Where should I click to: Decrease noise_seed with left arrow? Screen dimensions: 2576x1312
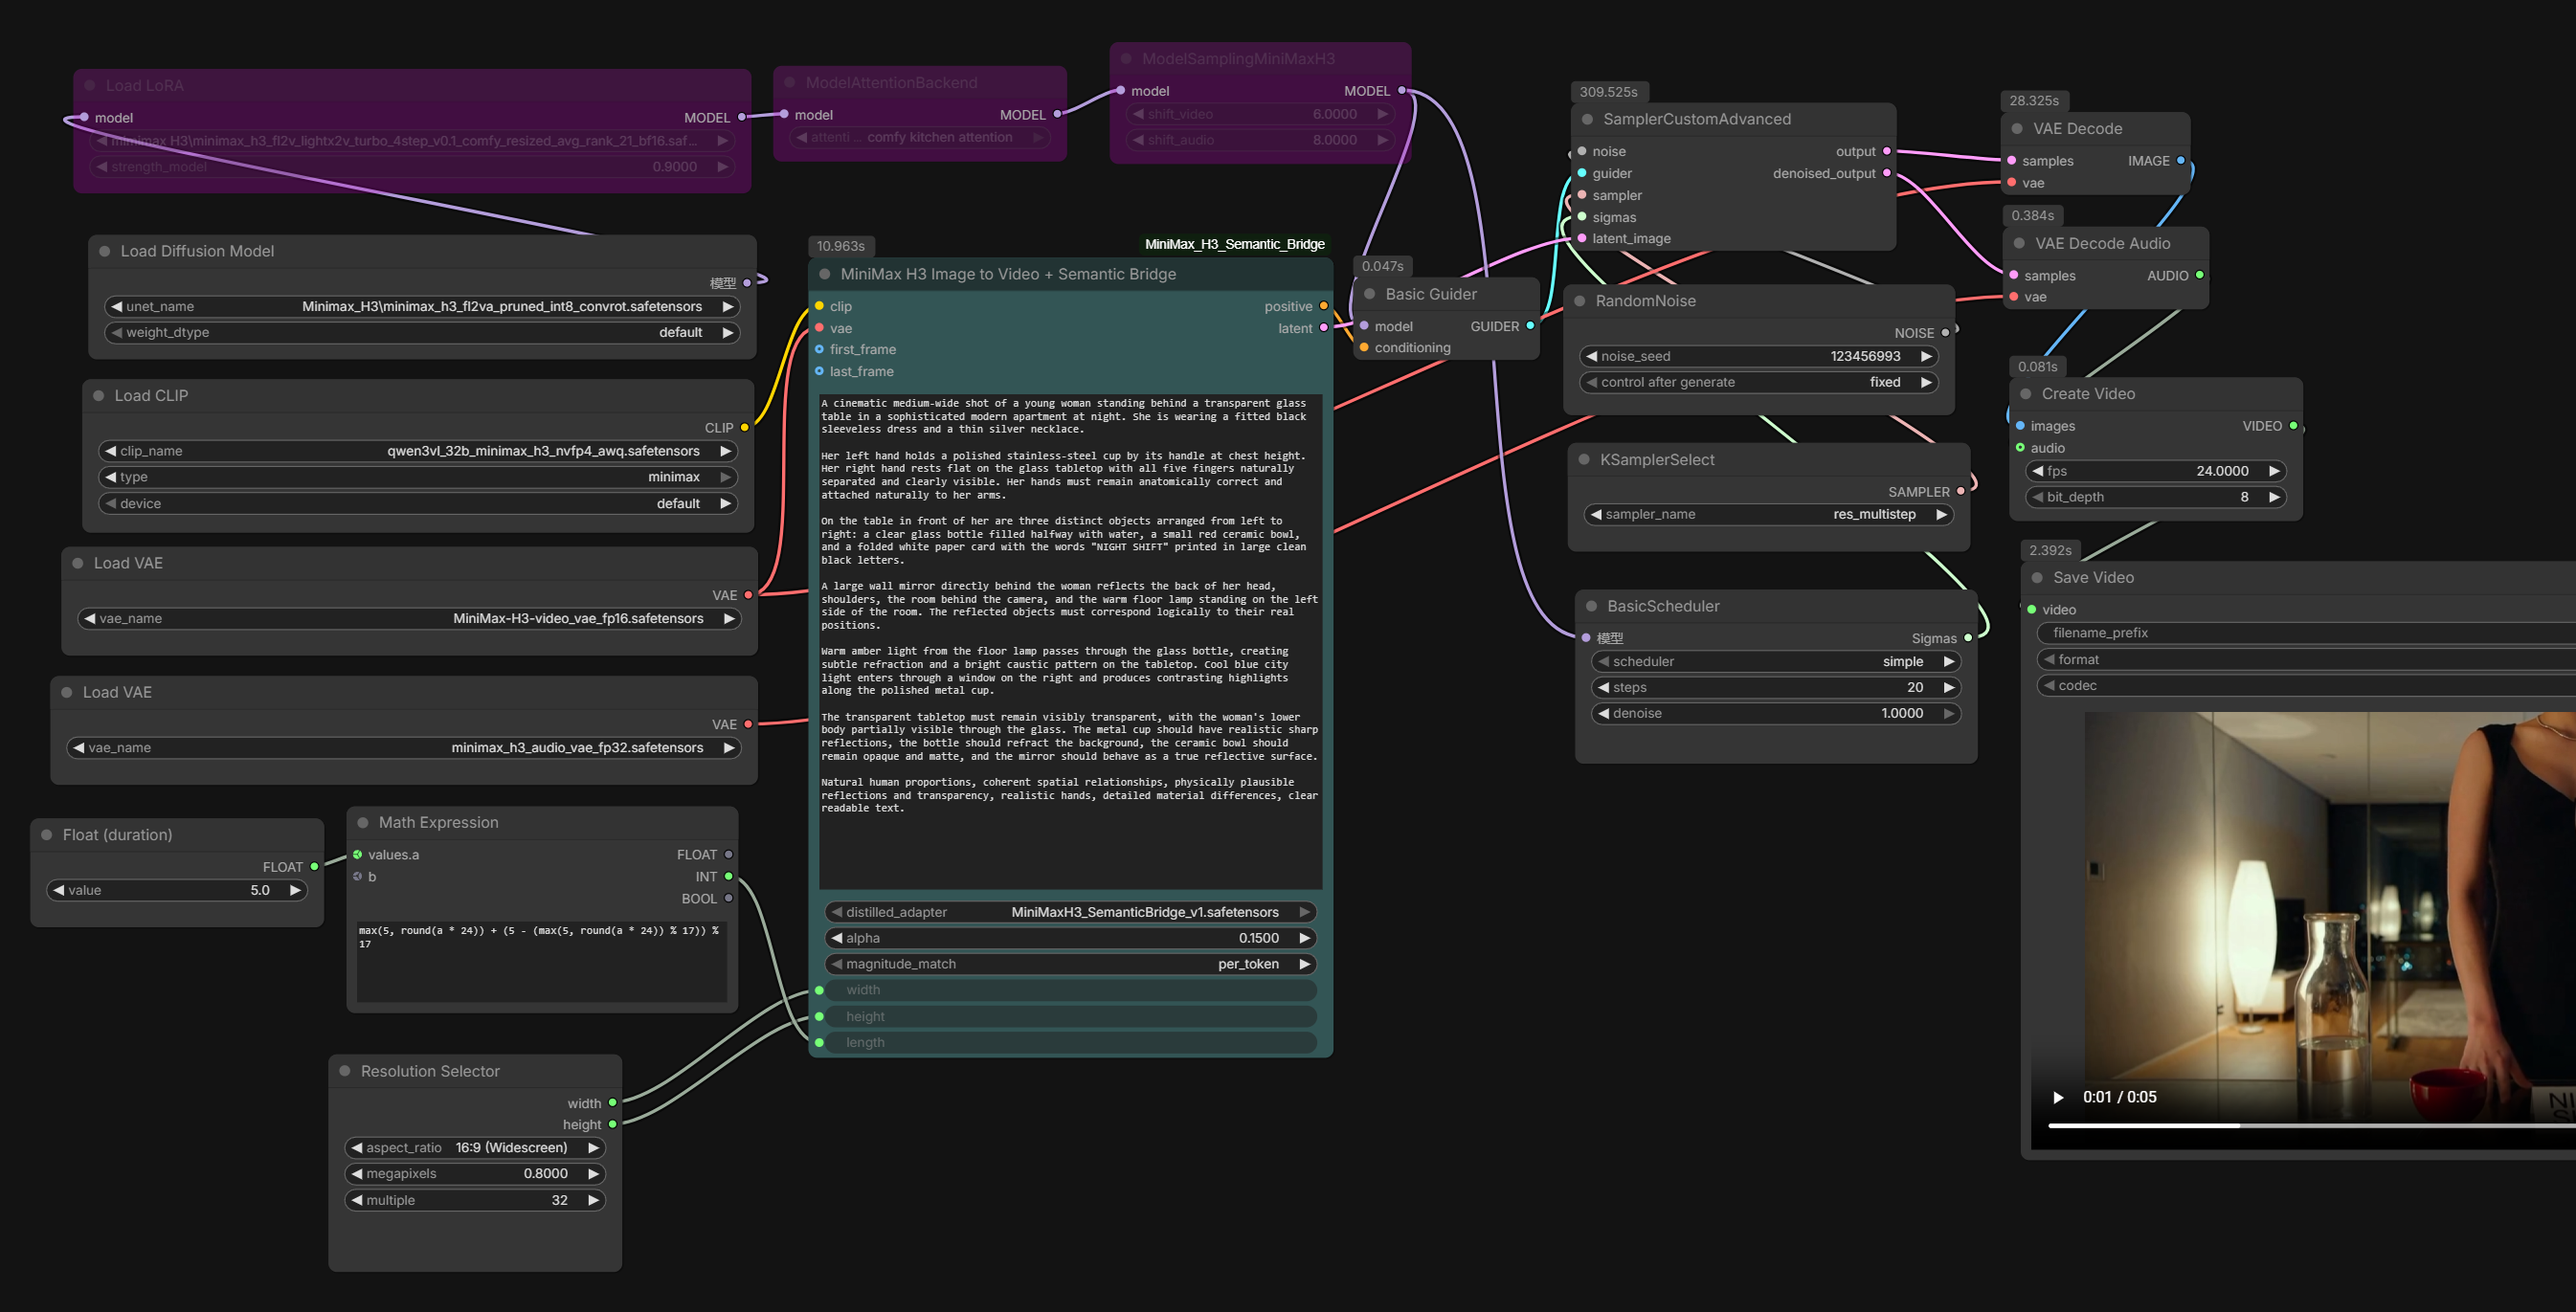click(1591, 356)
